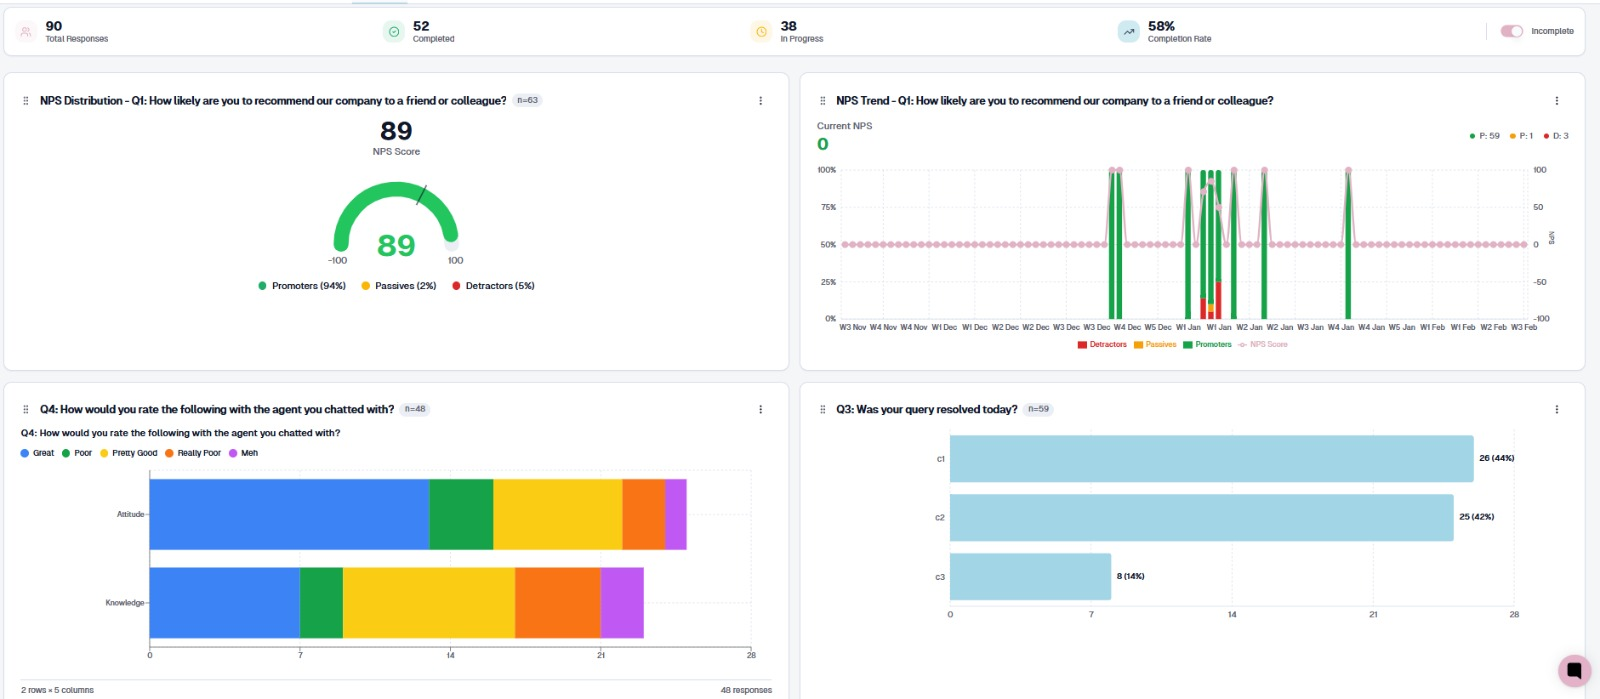Click the Completion Rate trend icon
The image size is (1600, 699).
[1129, 32]
